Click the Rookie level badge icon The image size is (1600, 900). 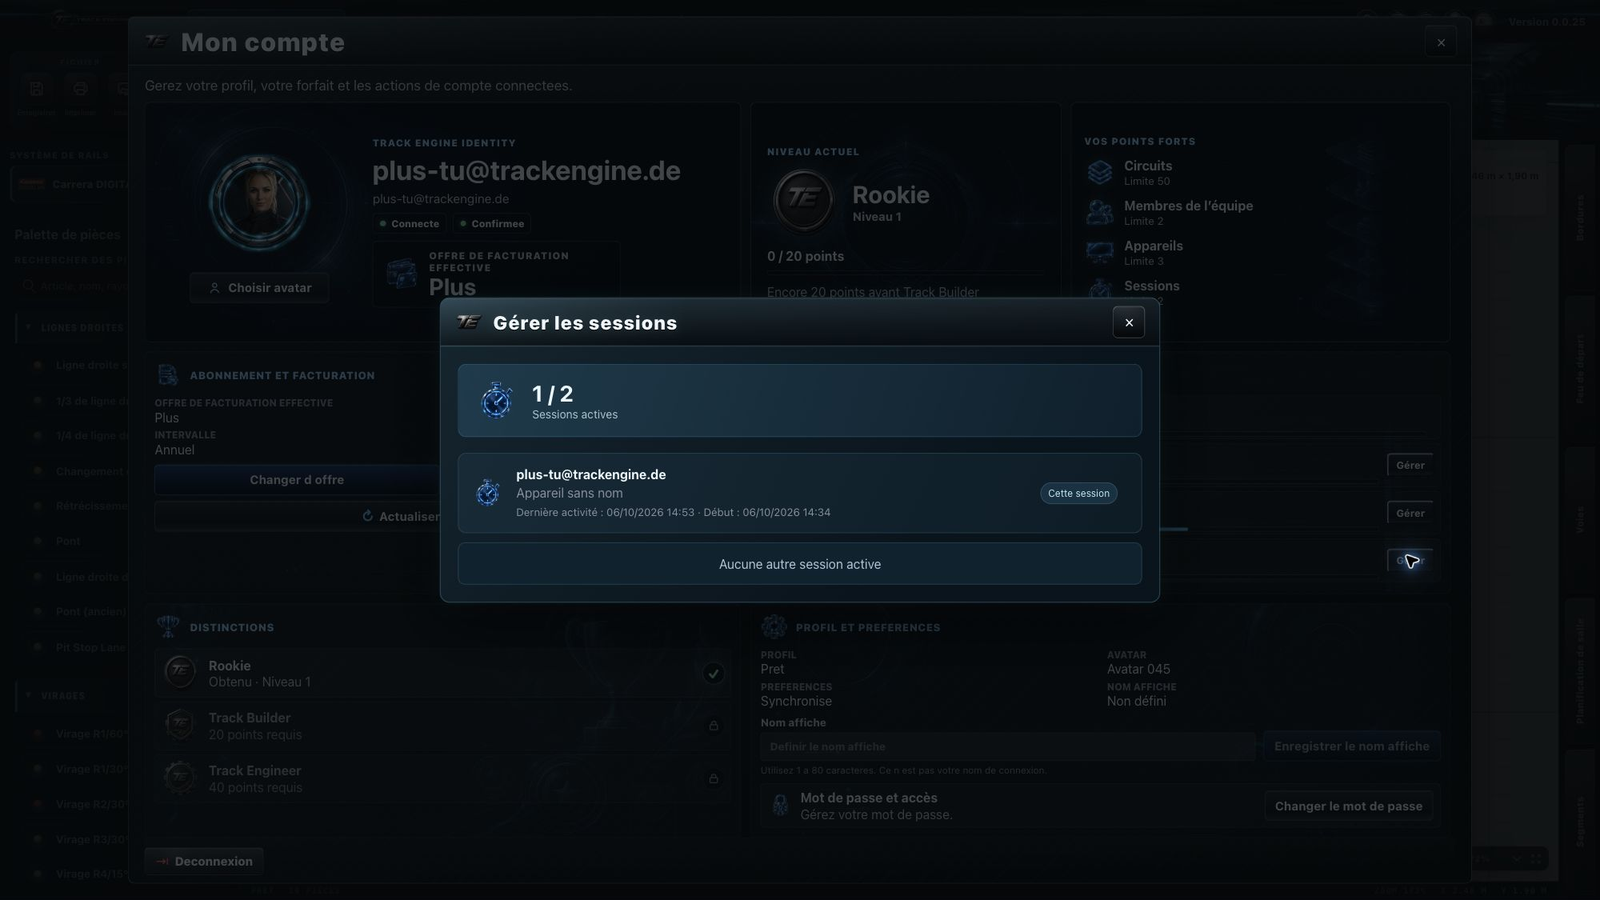[x=803, y=199]
